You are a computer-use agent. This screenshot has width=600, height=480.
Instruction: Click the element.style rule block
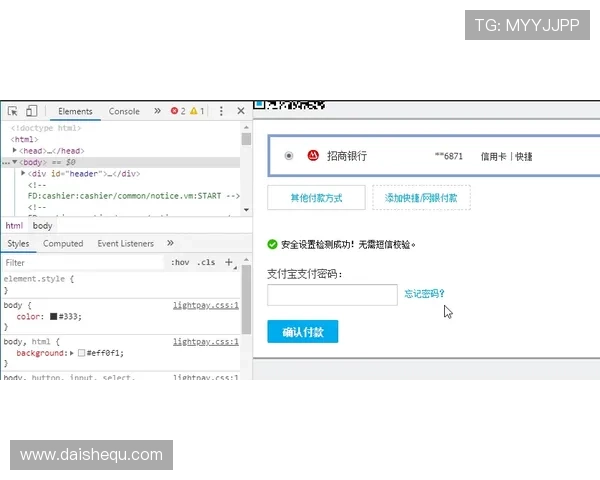[x=121, y=284]
